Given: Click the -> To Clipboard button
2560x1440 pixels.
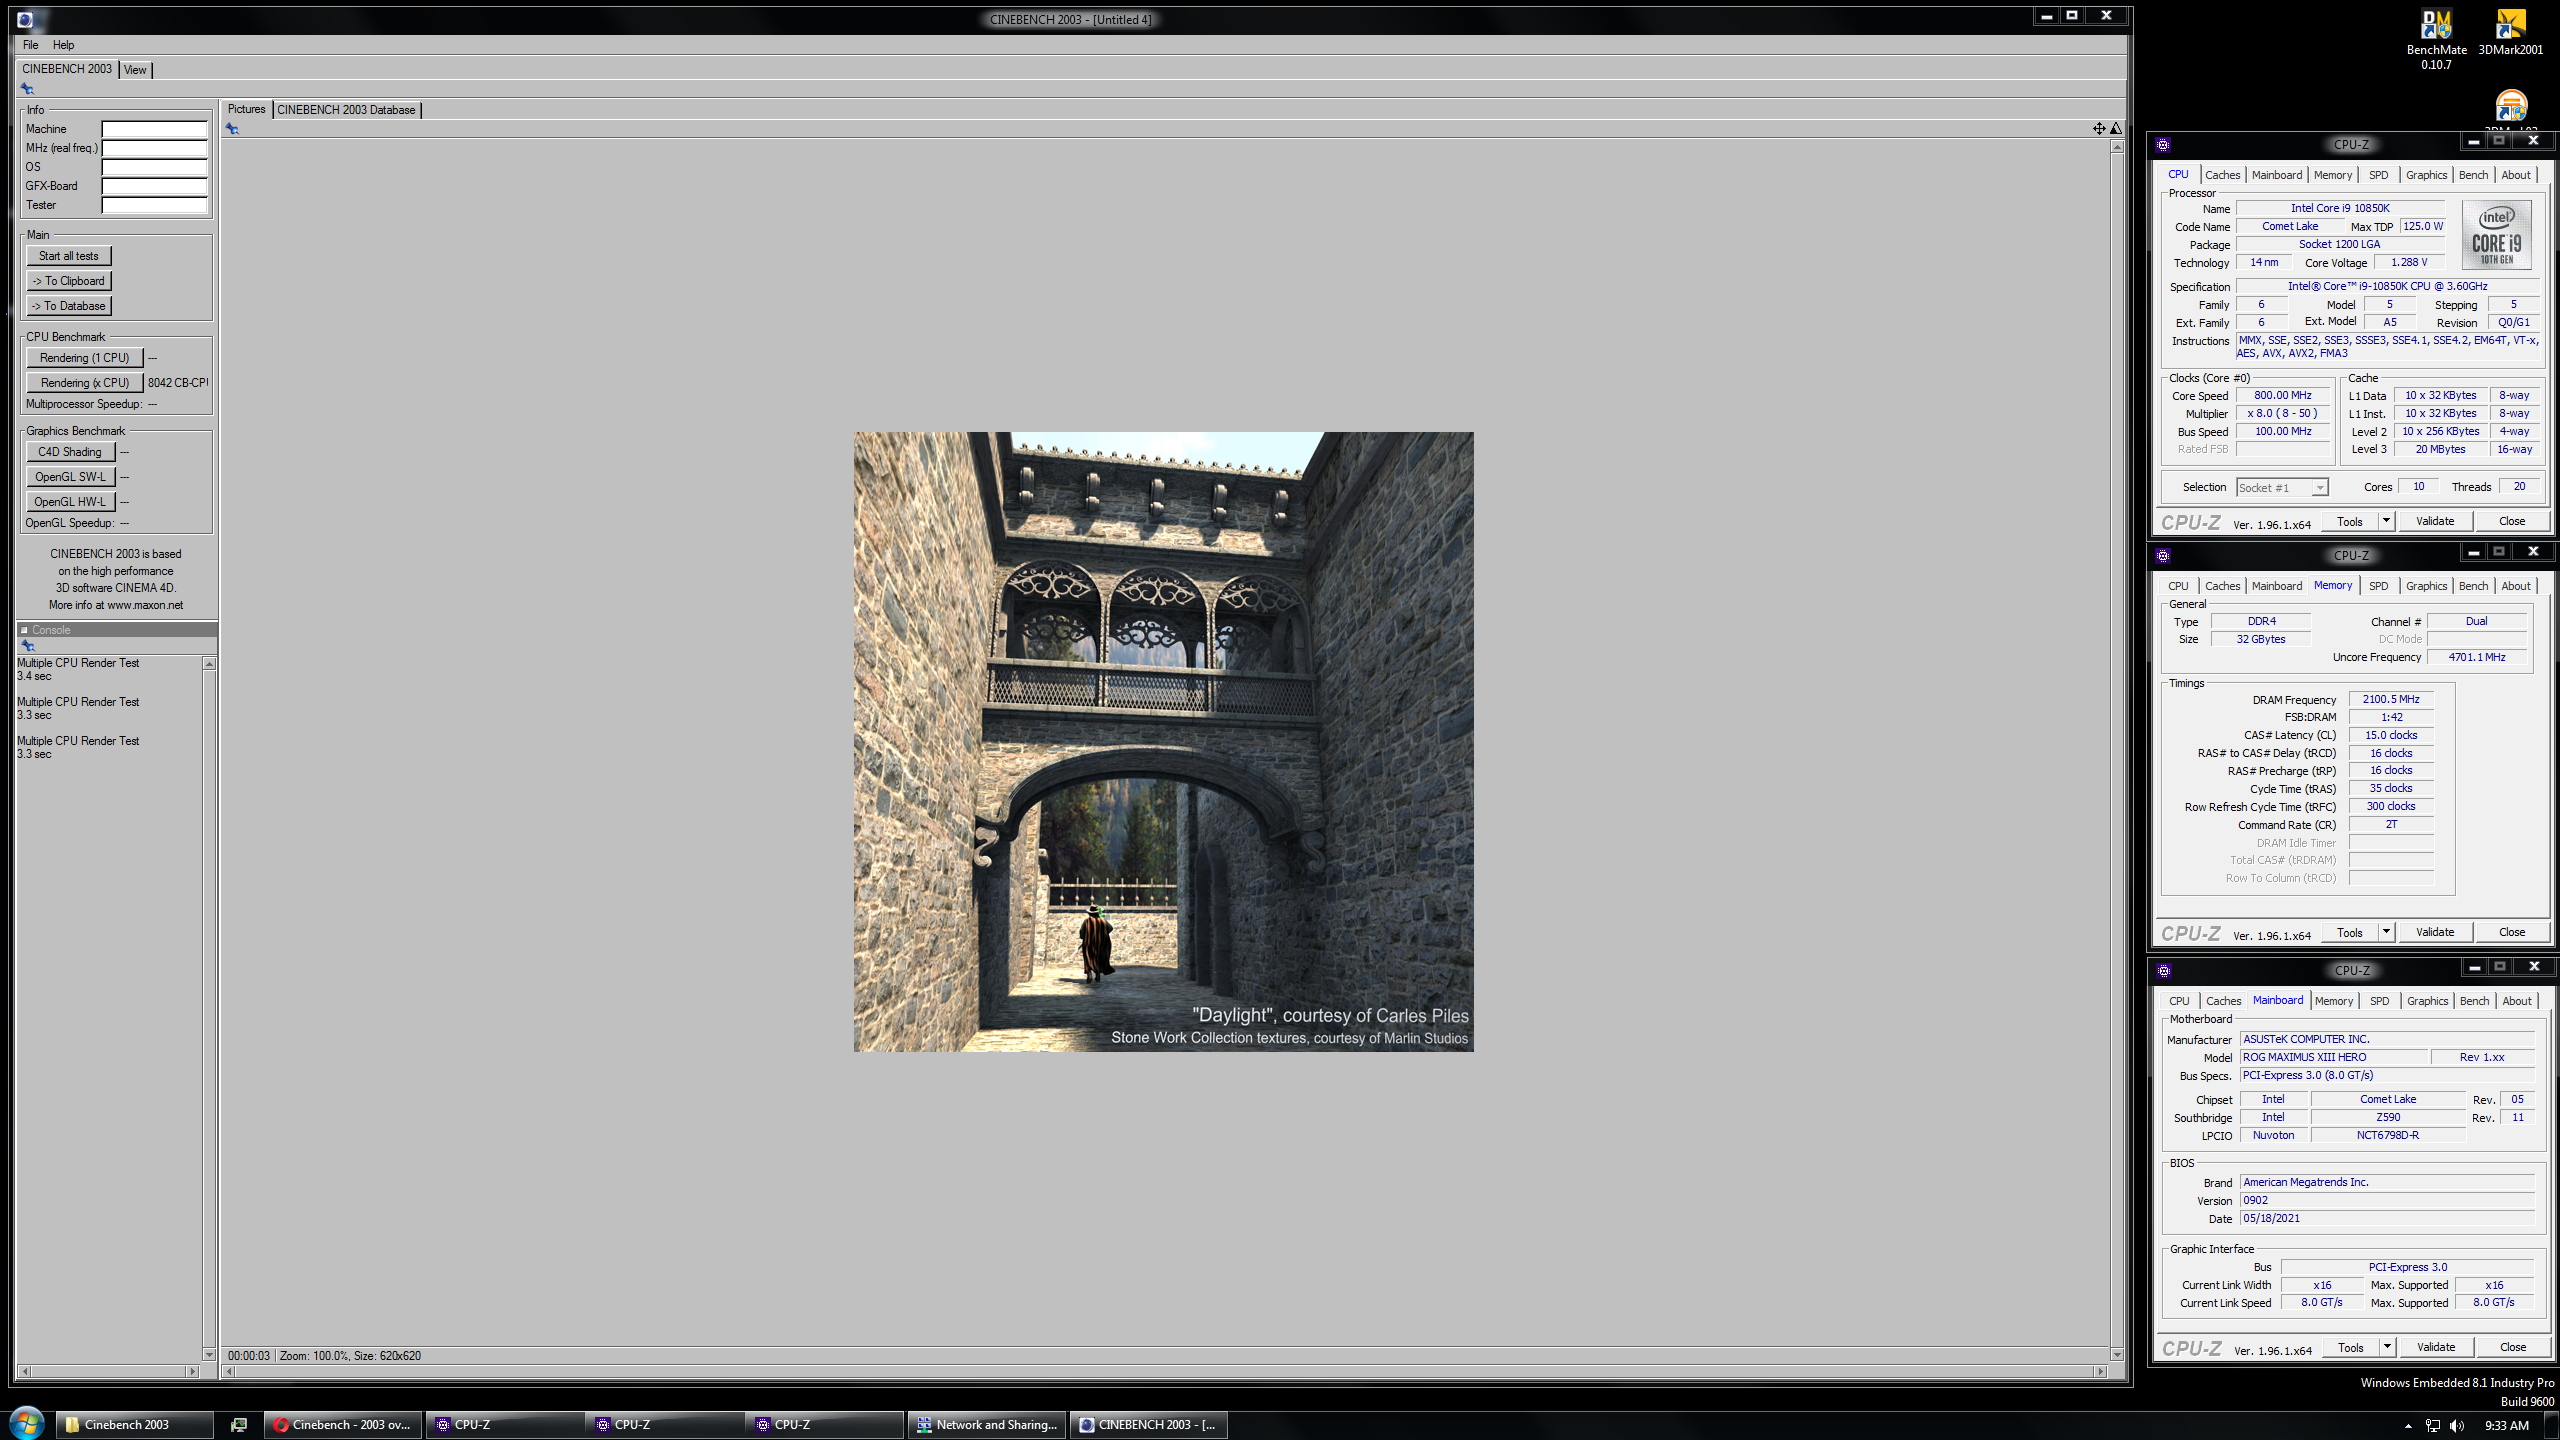Looking at the screenshot, I should coord(69,281).
